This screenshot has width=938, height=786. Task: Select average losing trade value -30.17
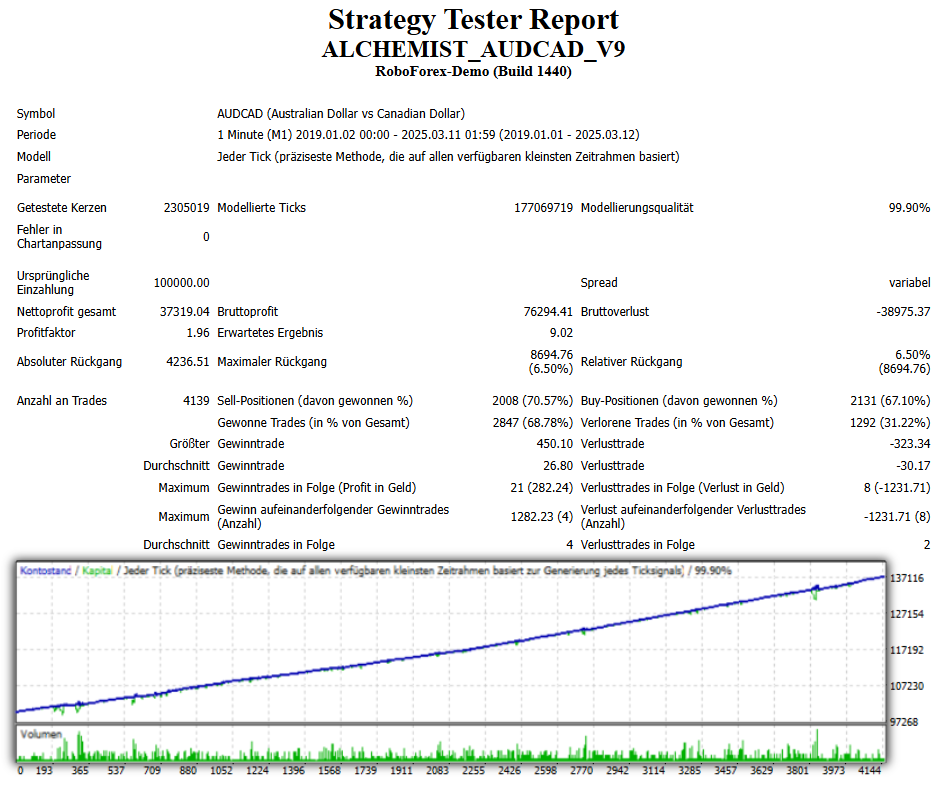(x=913, y=466)
